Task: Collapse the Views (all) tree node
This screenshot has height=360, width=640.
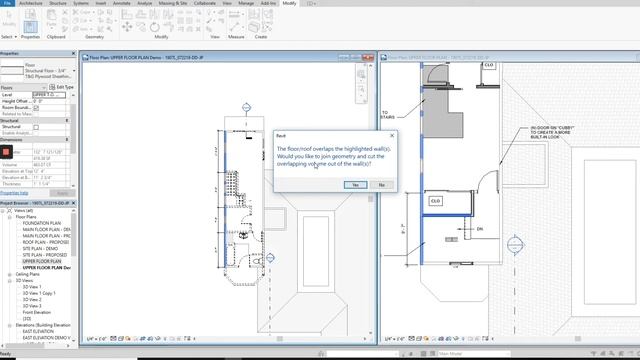Action: coord(3,211)
